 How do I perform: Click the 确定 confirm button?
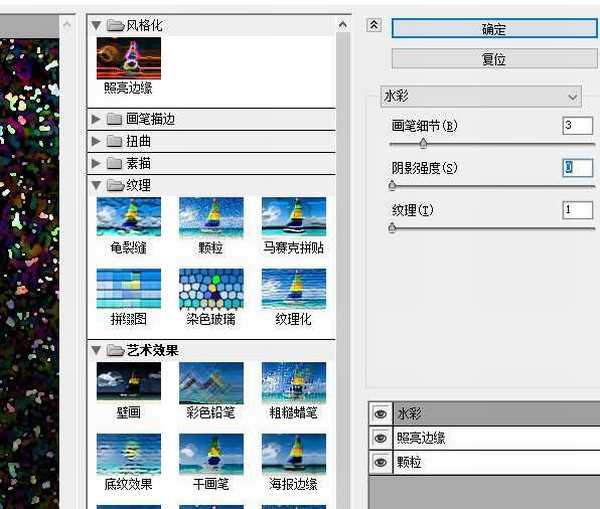coord(493,29)
